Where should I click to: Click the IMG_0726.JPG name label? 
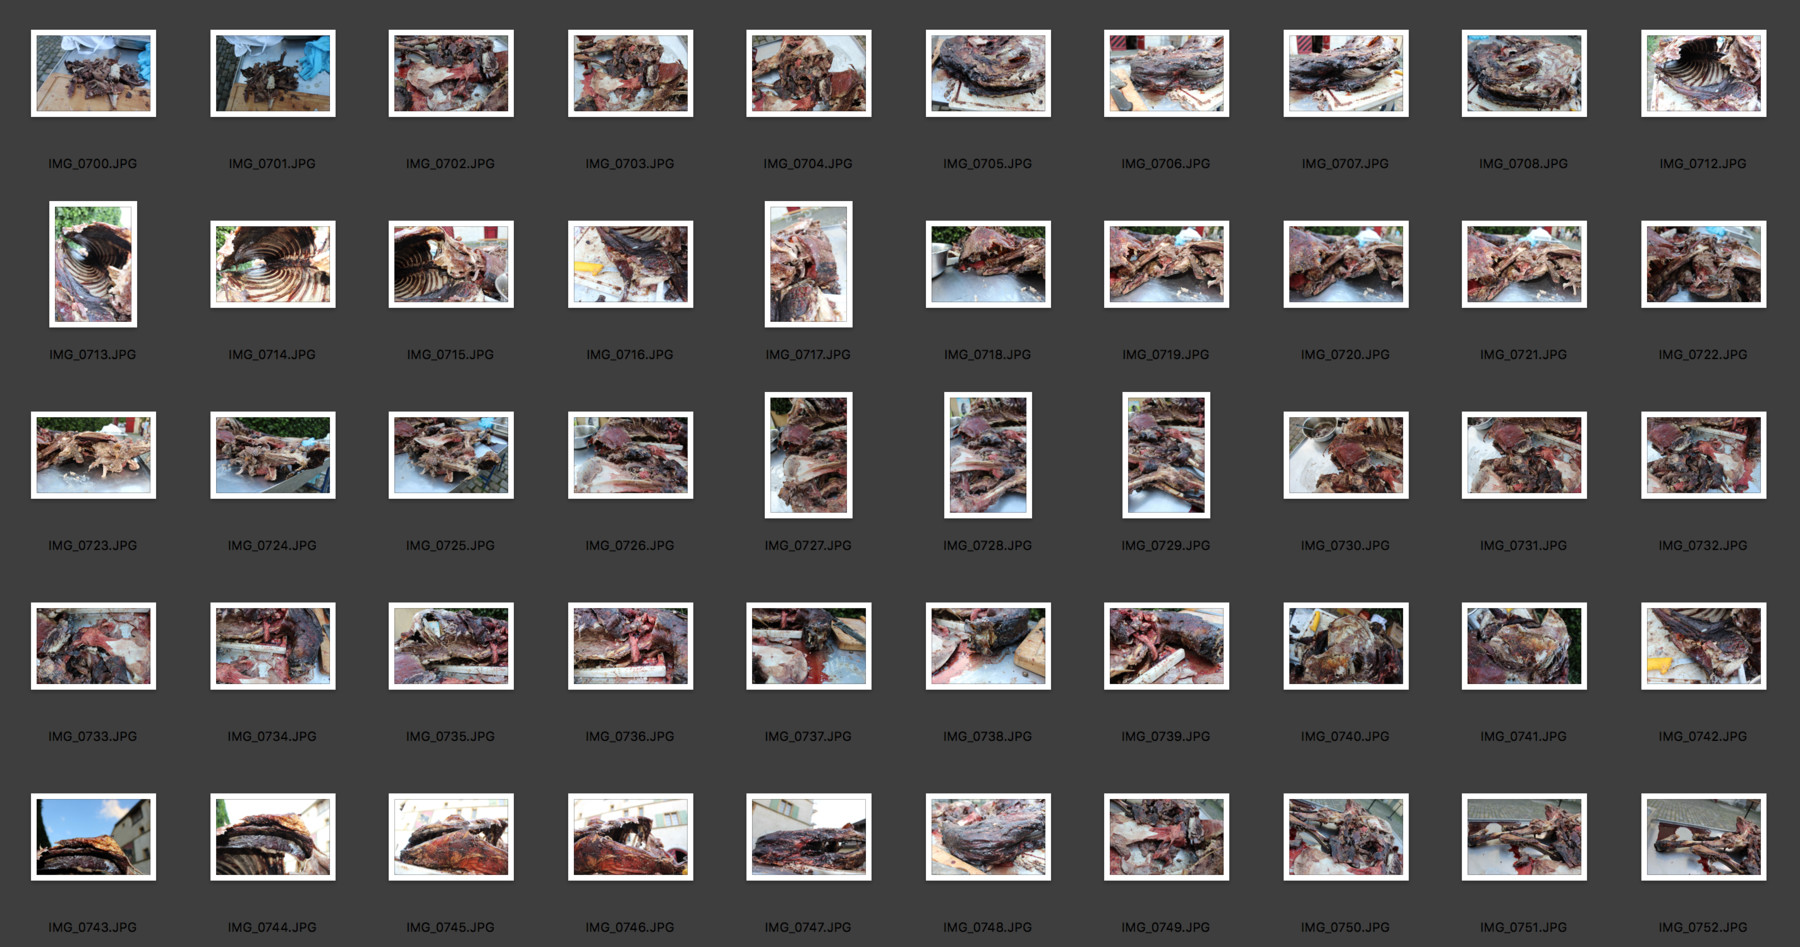click(x=630, y=545)
